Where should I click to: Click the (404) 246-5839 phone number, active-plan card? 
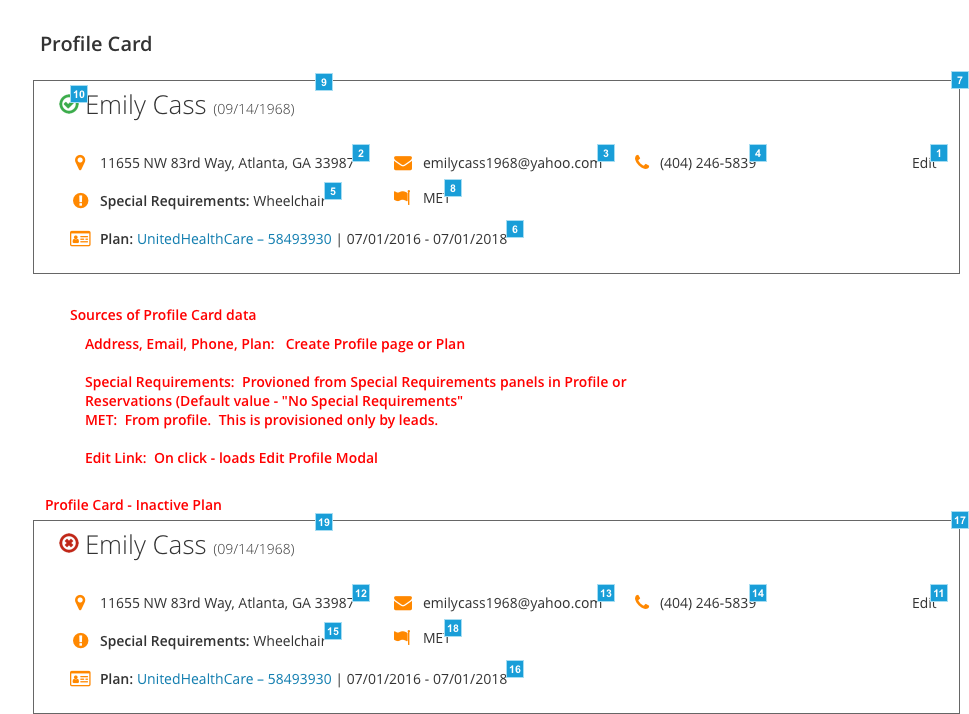pyautogui.click(x=708, y=163)
